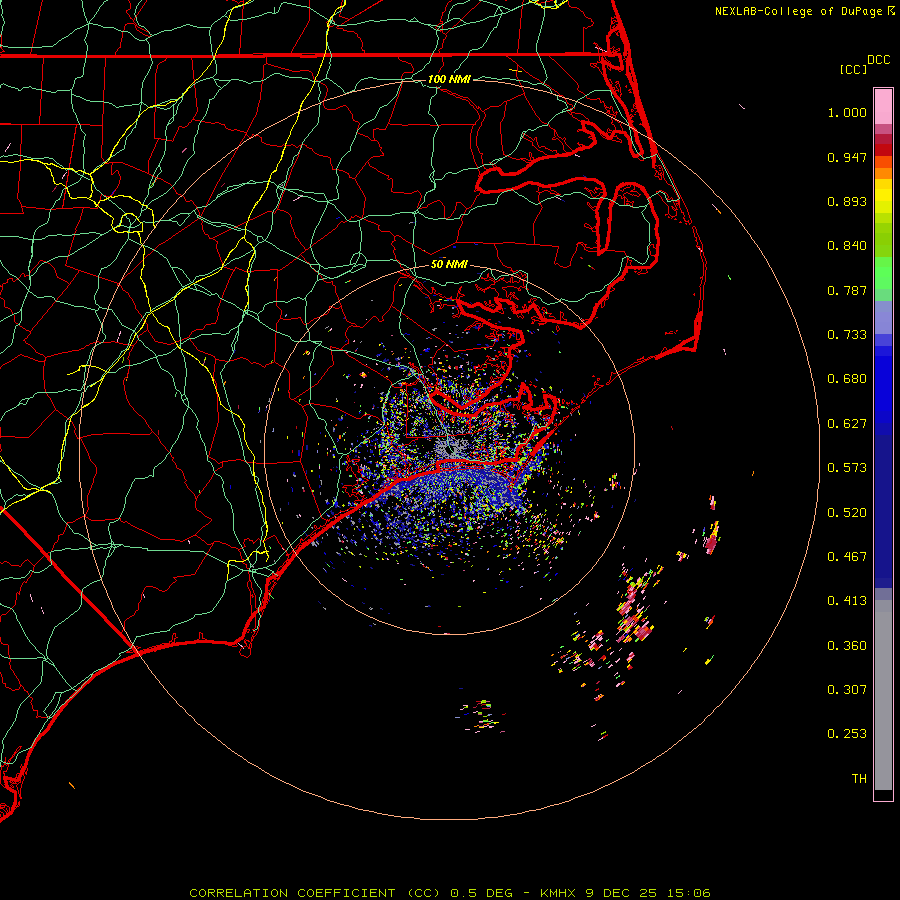
Task: Click the 0.947 scale value
Action: click(847, 157)
